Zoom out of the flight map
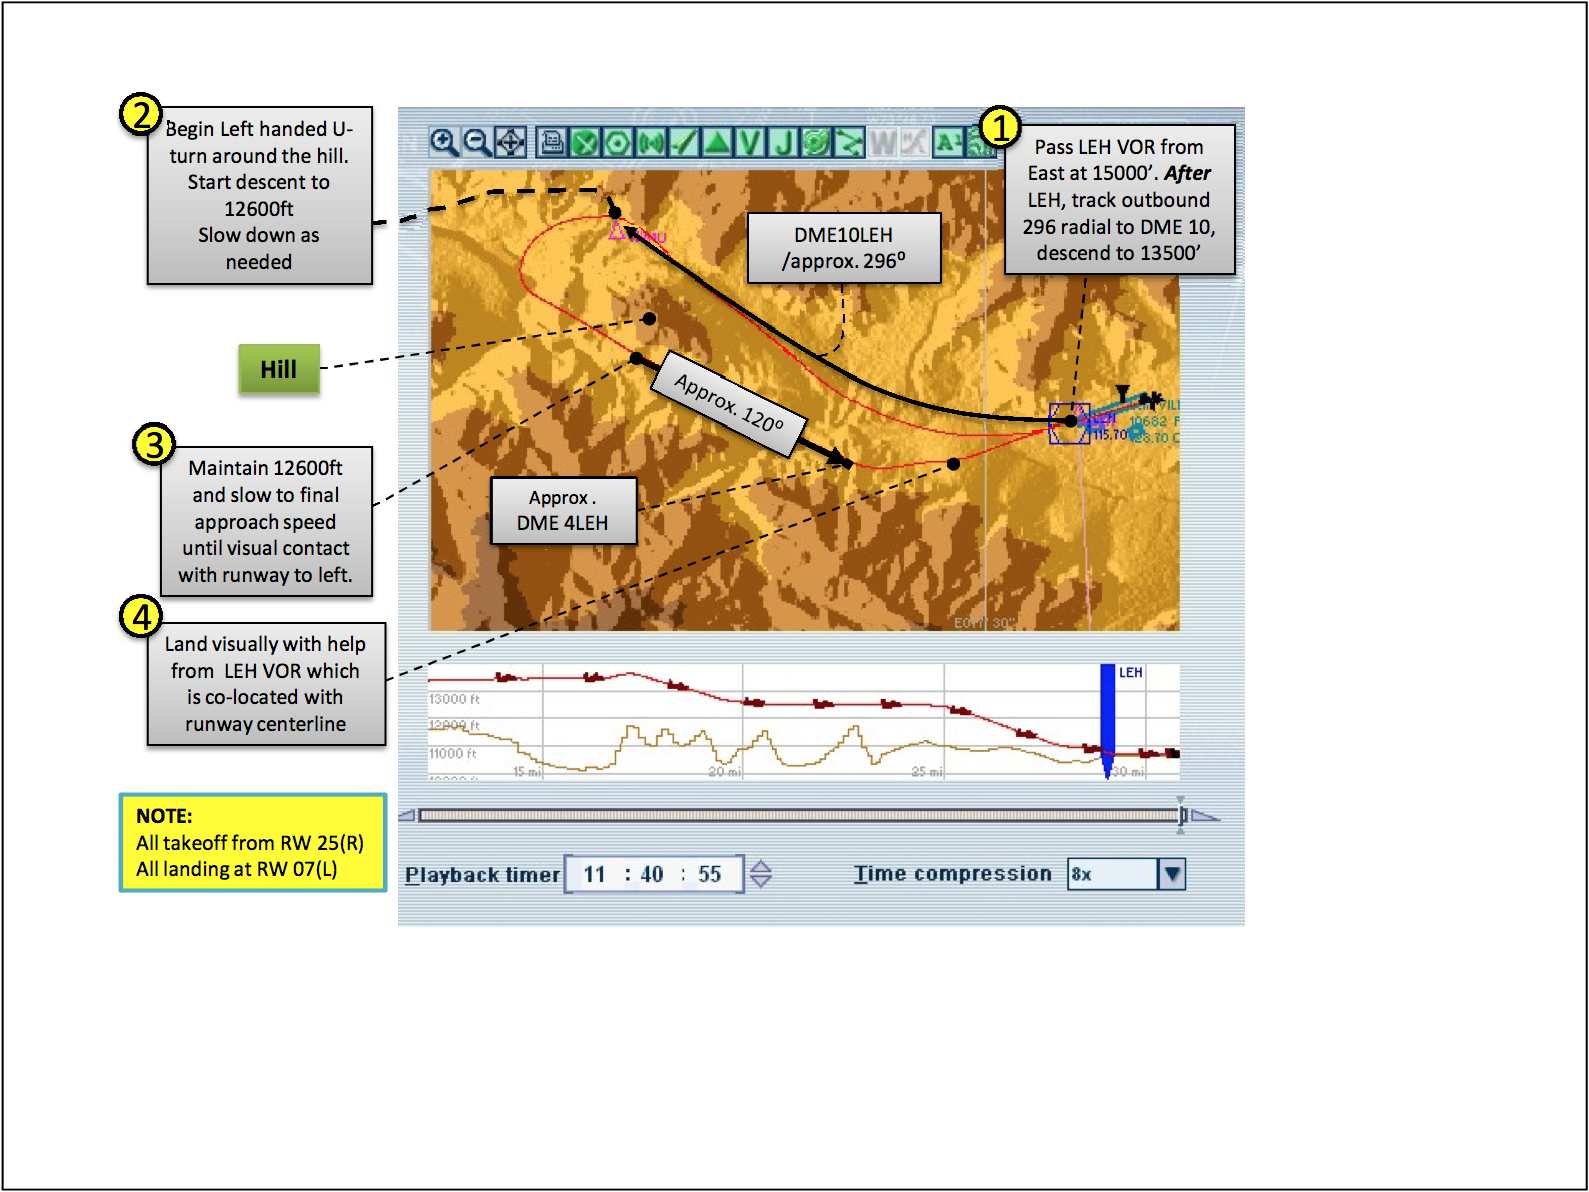Viewport: 1589px width, 1192px height. pos(478,142)
